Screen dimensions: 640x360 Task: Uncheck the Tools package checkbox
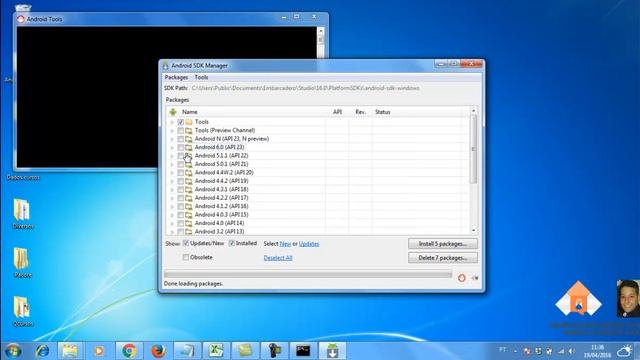[x=180, y=122]
